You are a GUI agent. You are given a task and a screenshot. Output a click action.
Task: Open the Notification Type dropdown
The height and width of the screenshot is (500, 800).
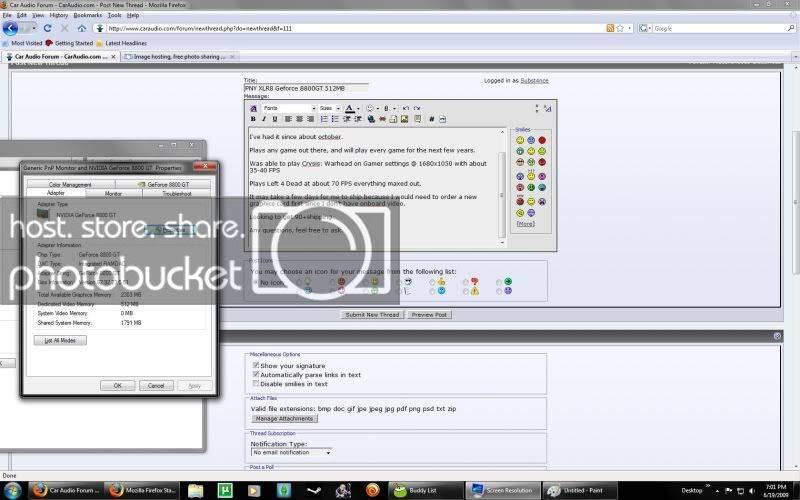tap(292, 453)
